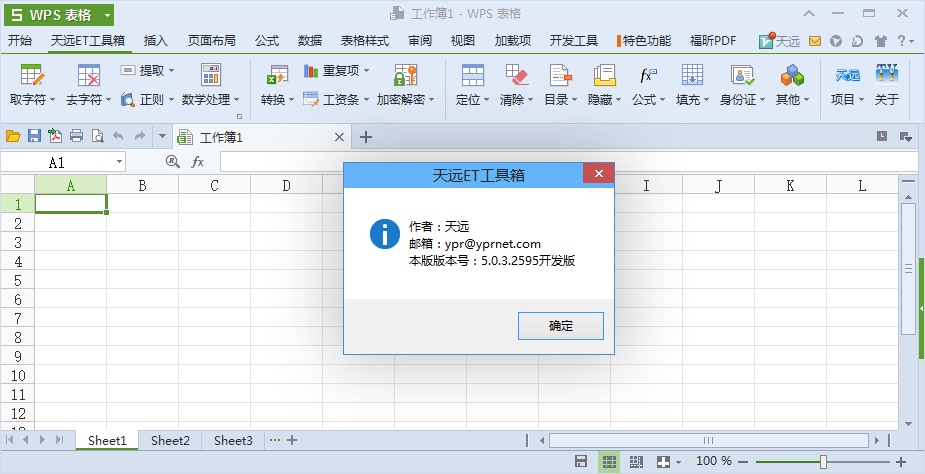Click the 转换 ribbon icon
925x474 pixels.
[277, 75]
